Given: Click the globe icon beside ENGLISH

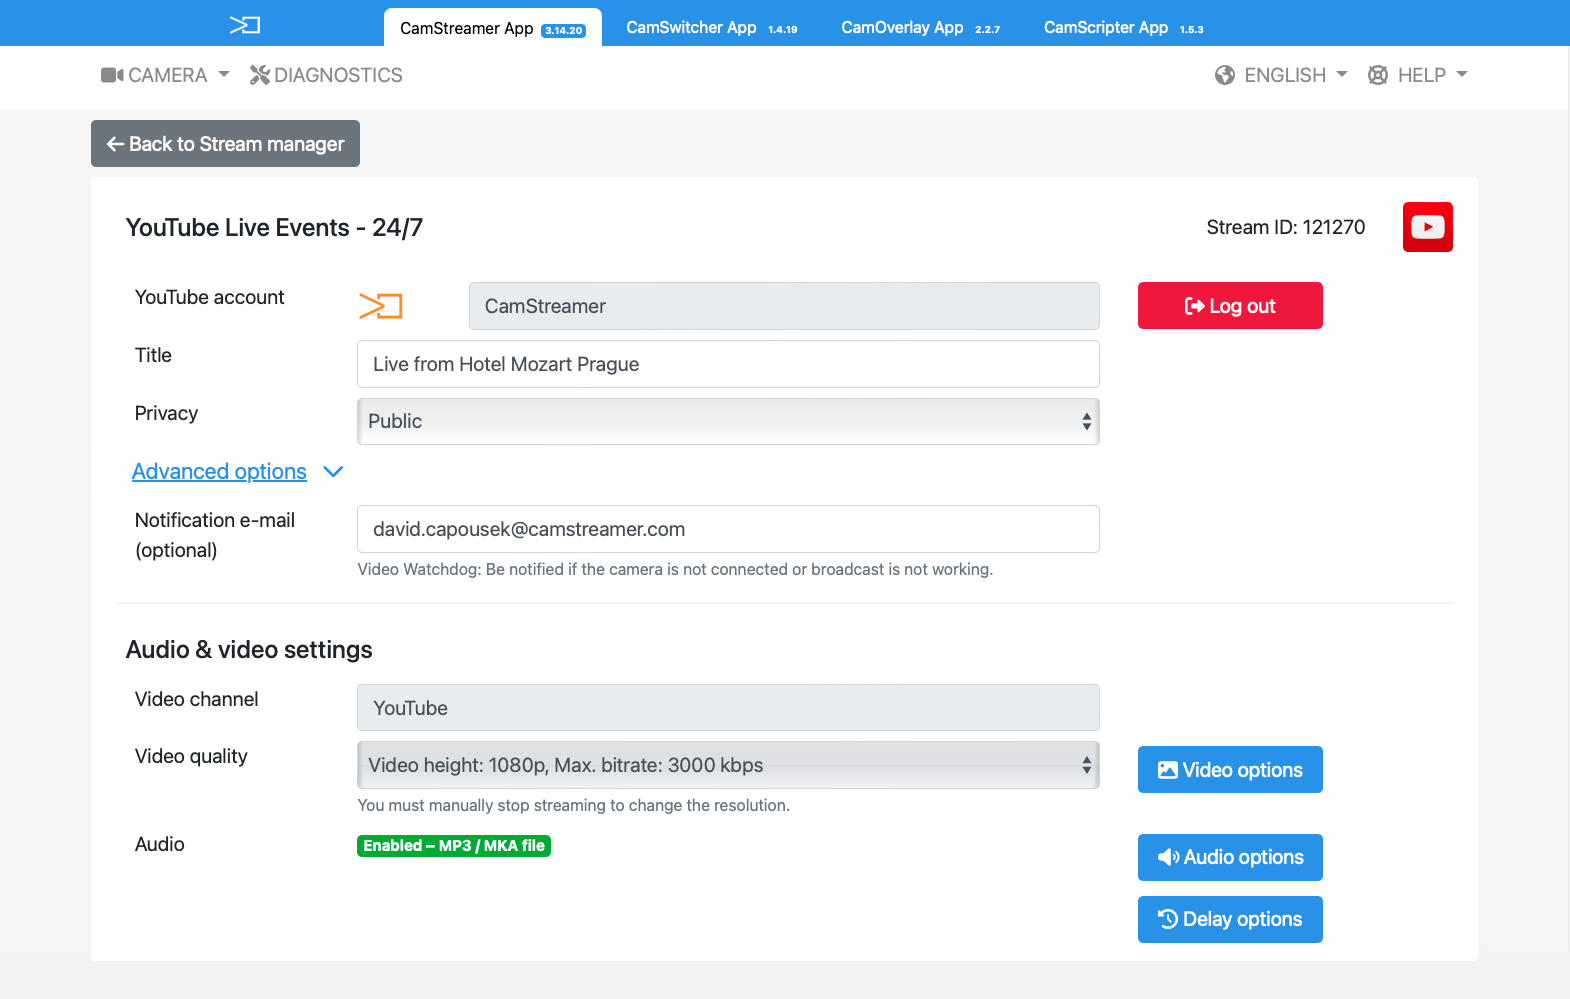Looking at the screenshot, I should coord(1225,75).
